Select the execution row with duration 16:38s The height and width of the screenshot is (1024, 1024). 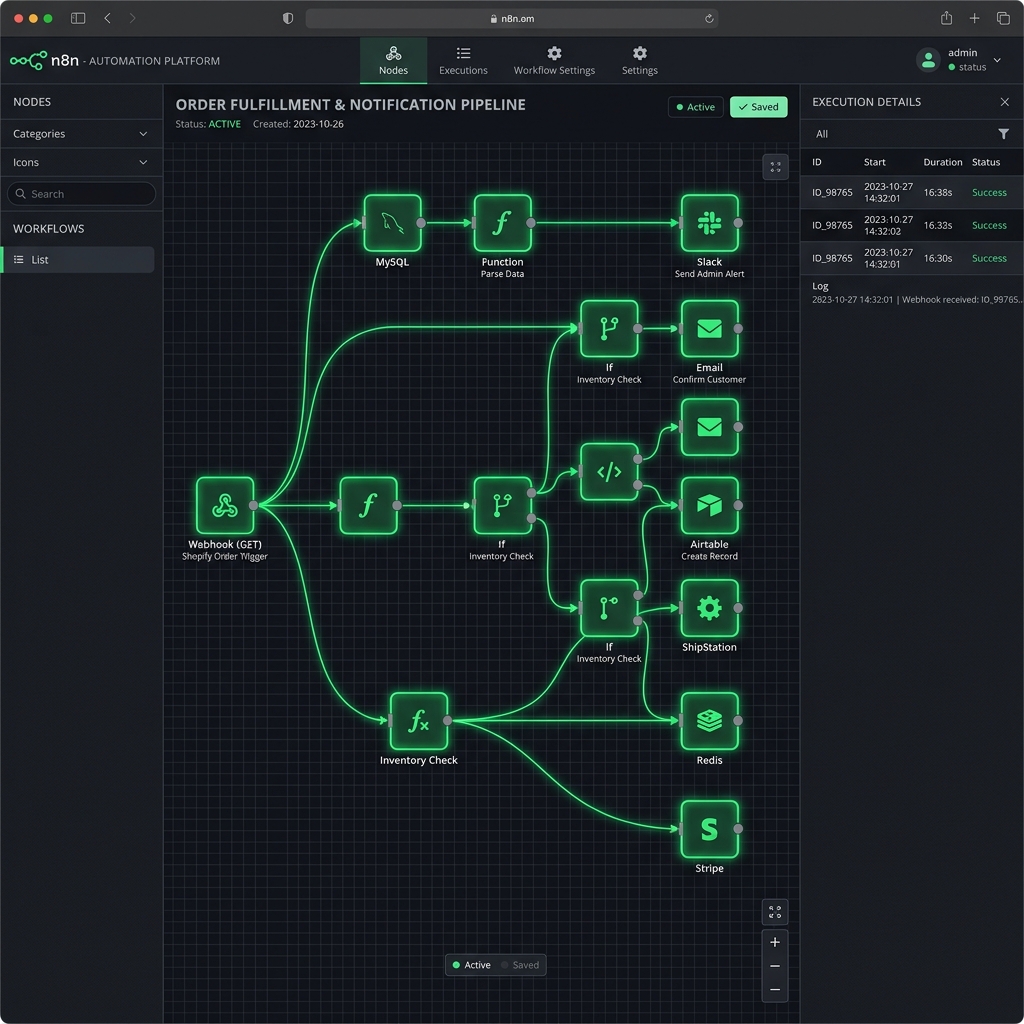[912, 193]
